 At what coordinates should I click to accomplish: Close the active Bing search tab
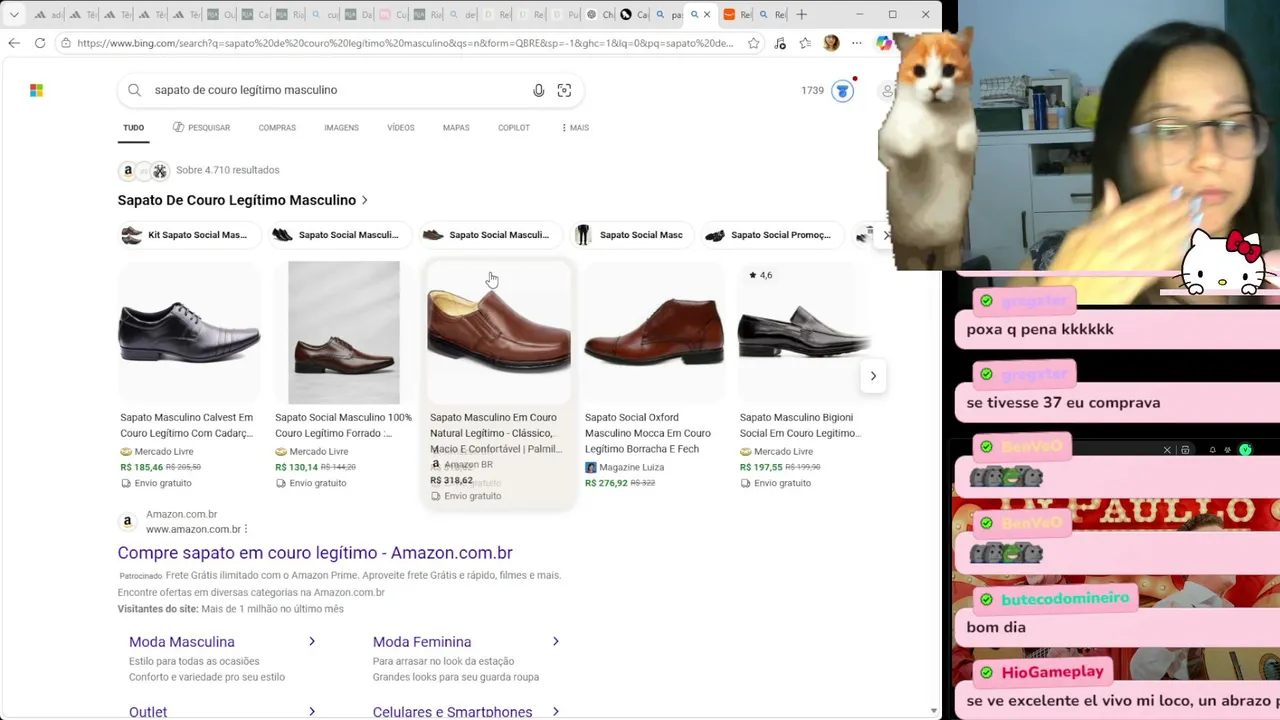pos(707,15)
